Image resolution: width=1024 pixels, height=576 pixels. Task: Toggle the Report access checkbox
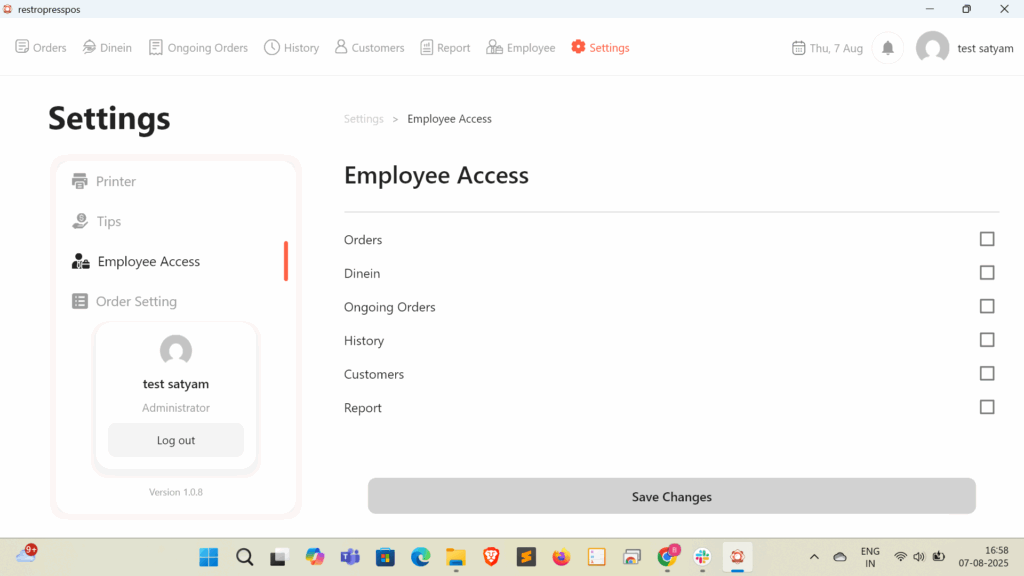tap(987, 407)
